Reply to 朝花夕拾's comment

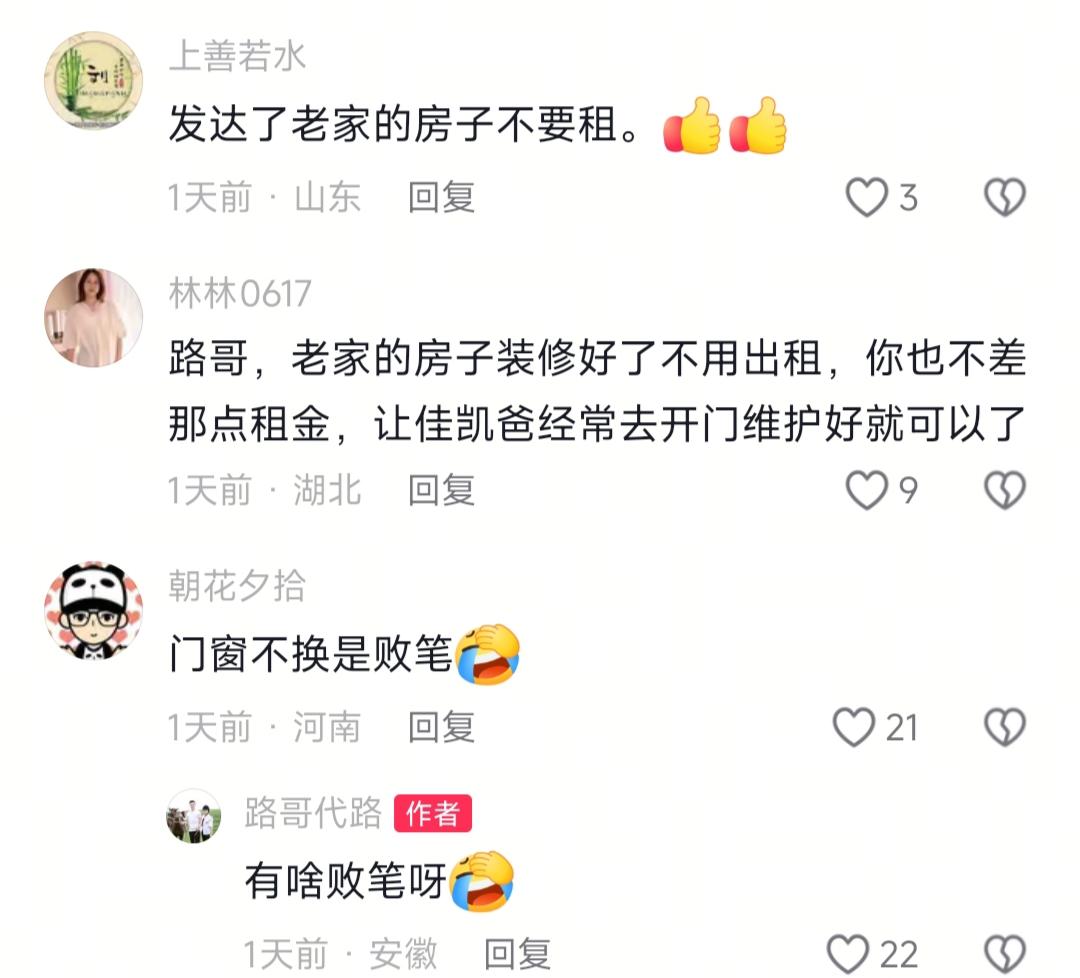coord(442,727)
